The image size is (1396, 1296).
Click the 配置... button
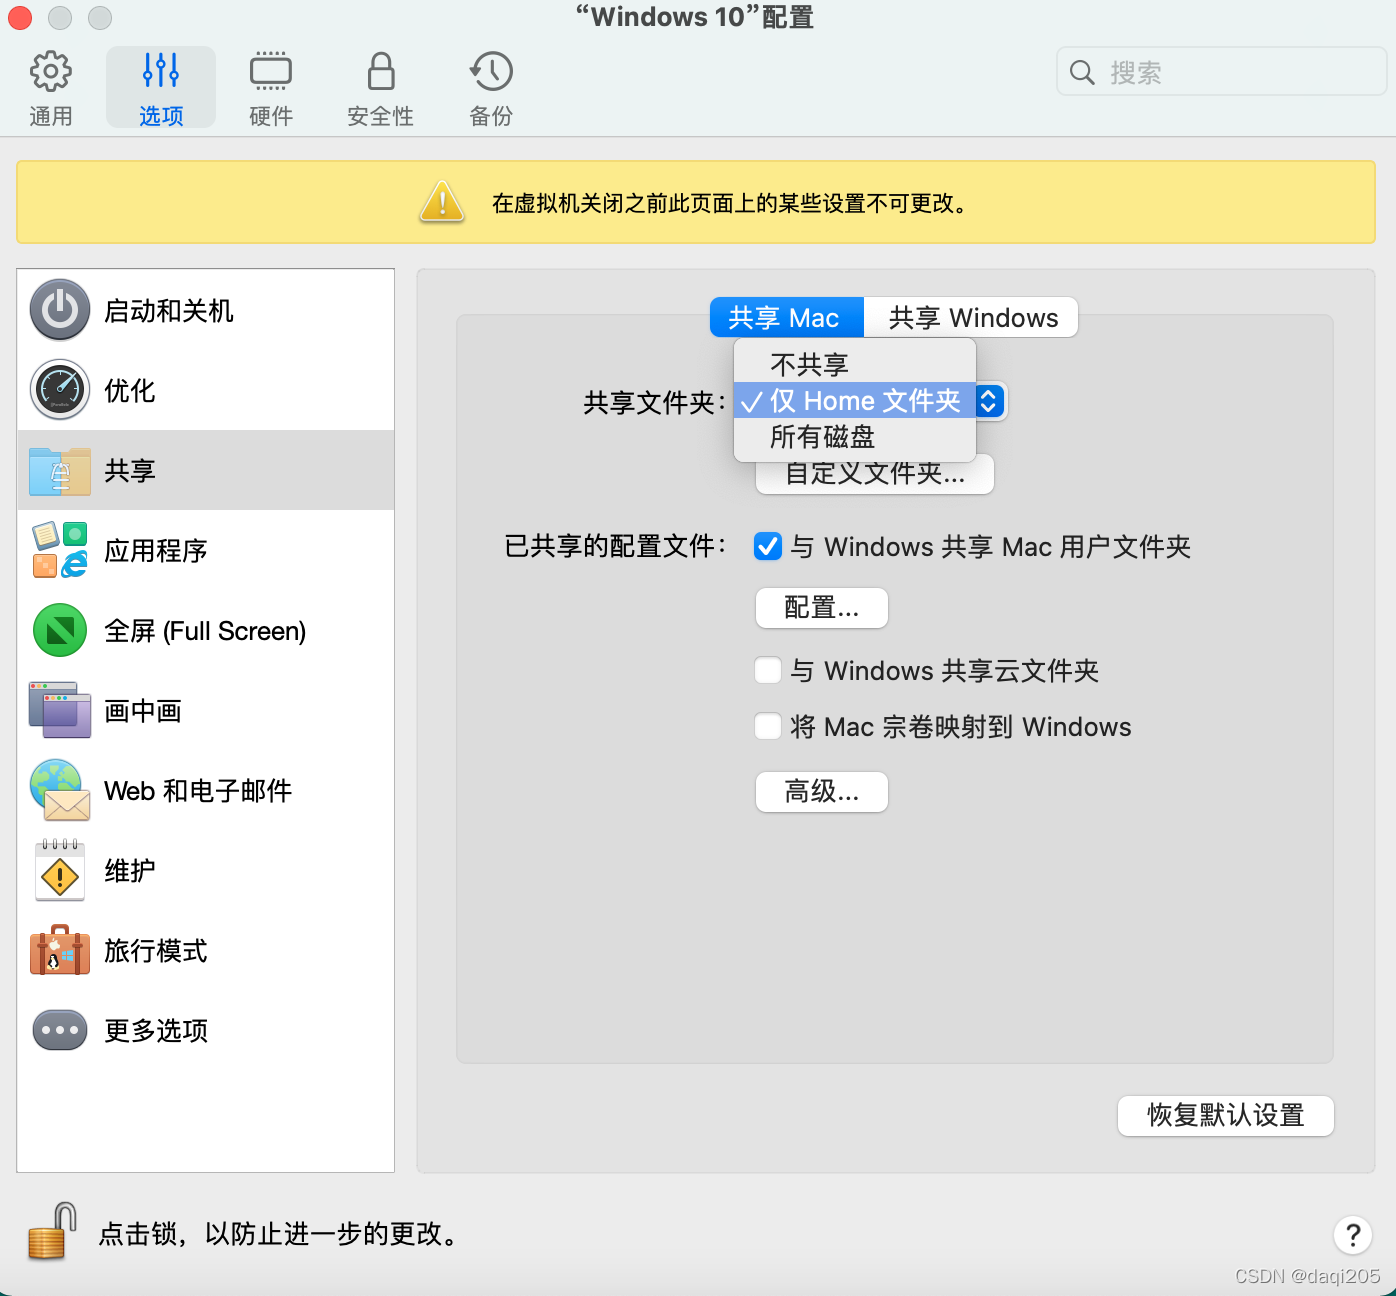822,608
